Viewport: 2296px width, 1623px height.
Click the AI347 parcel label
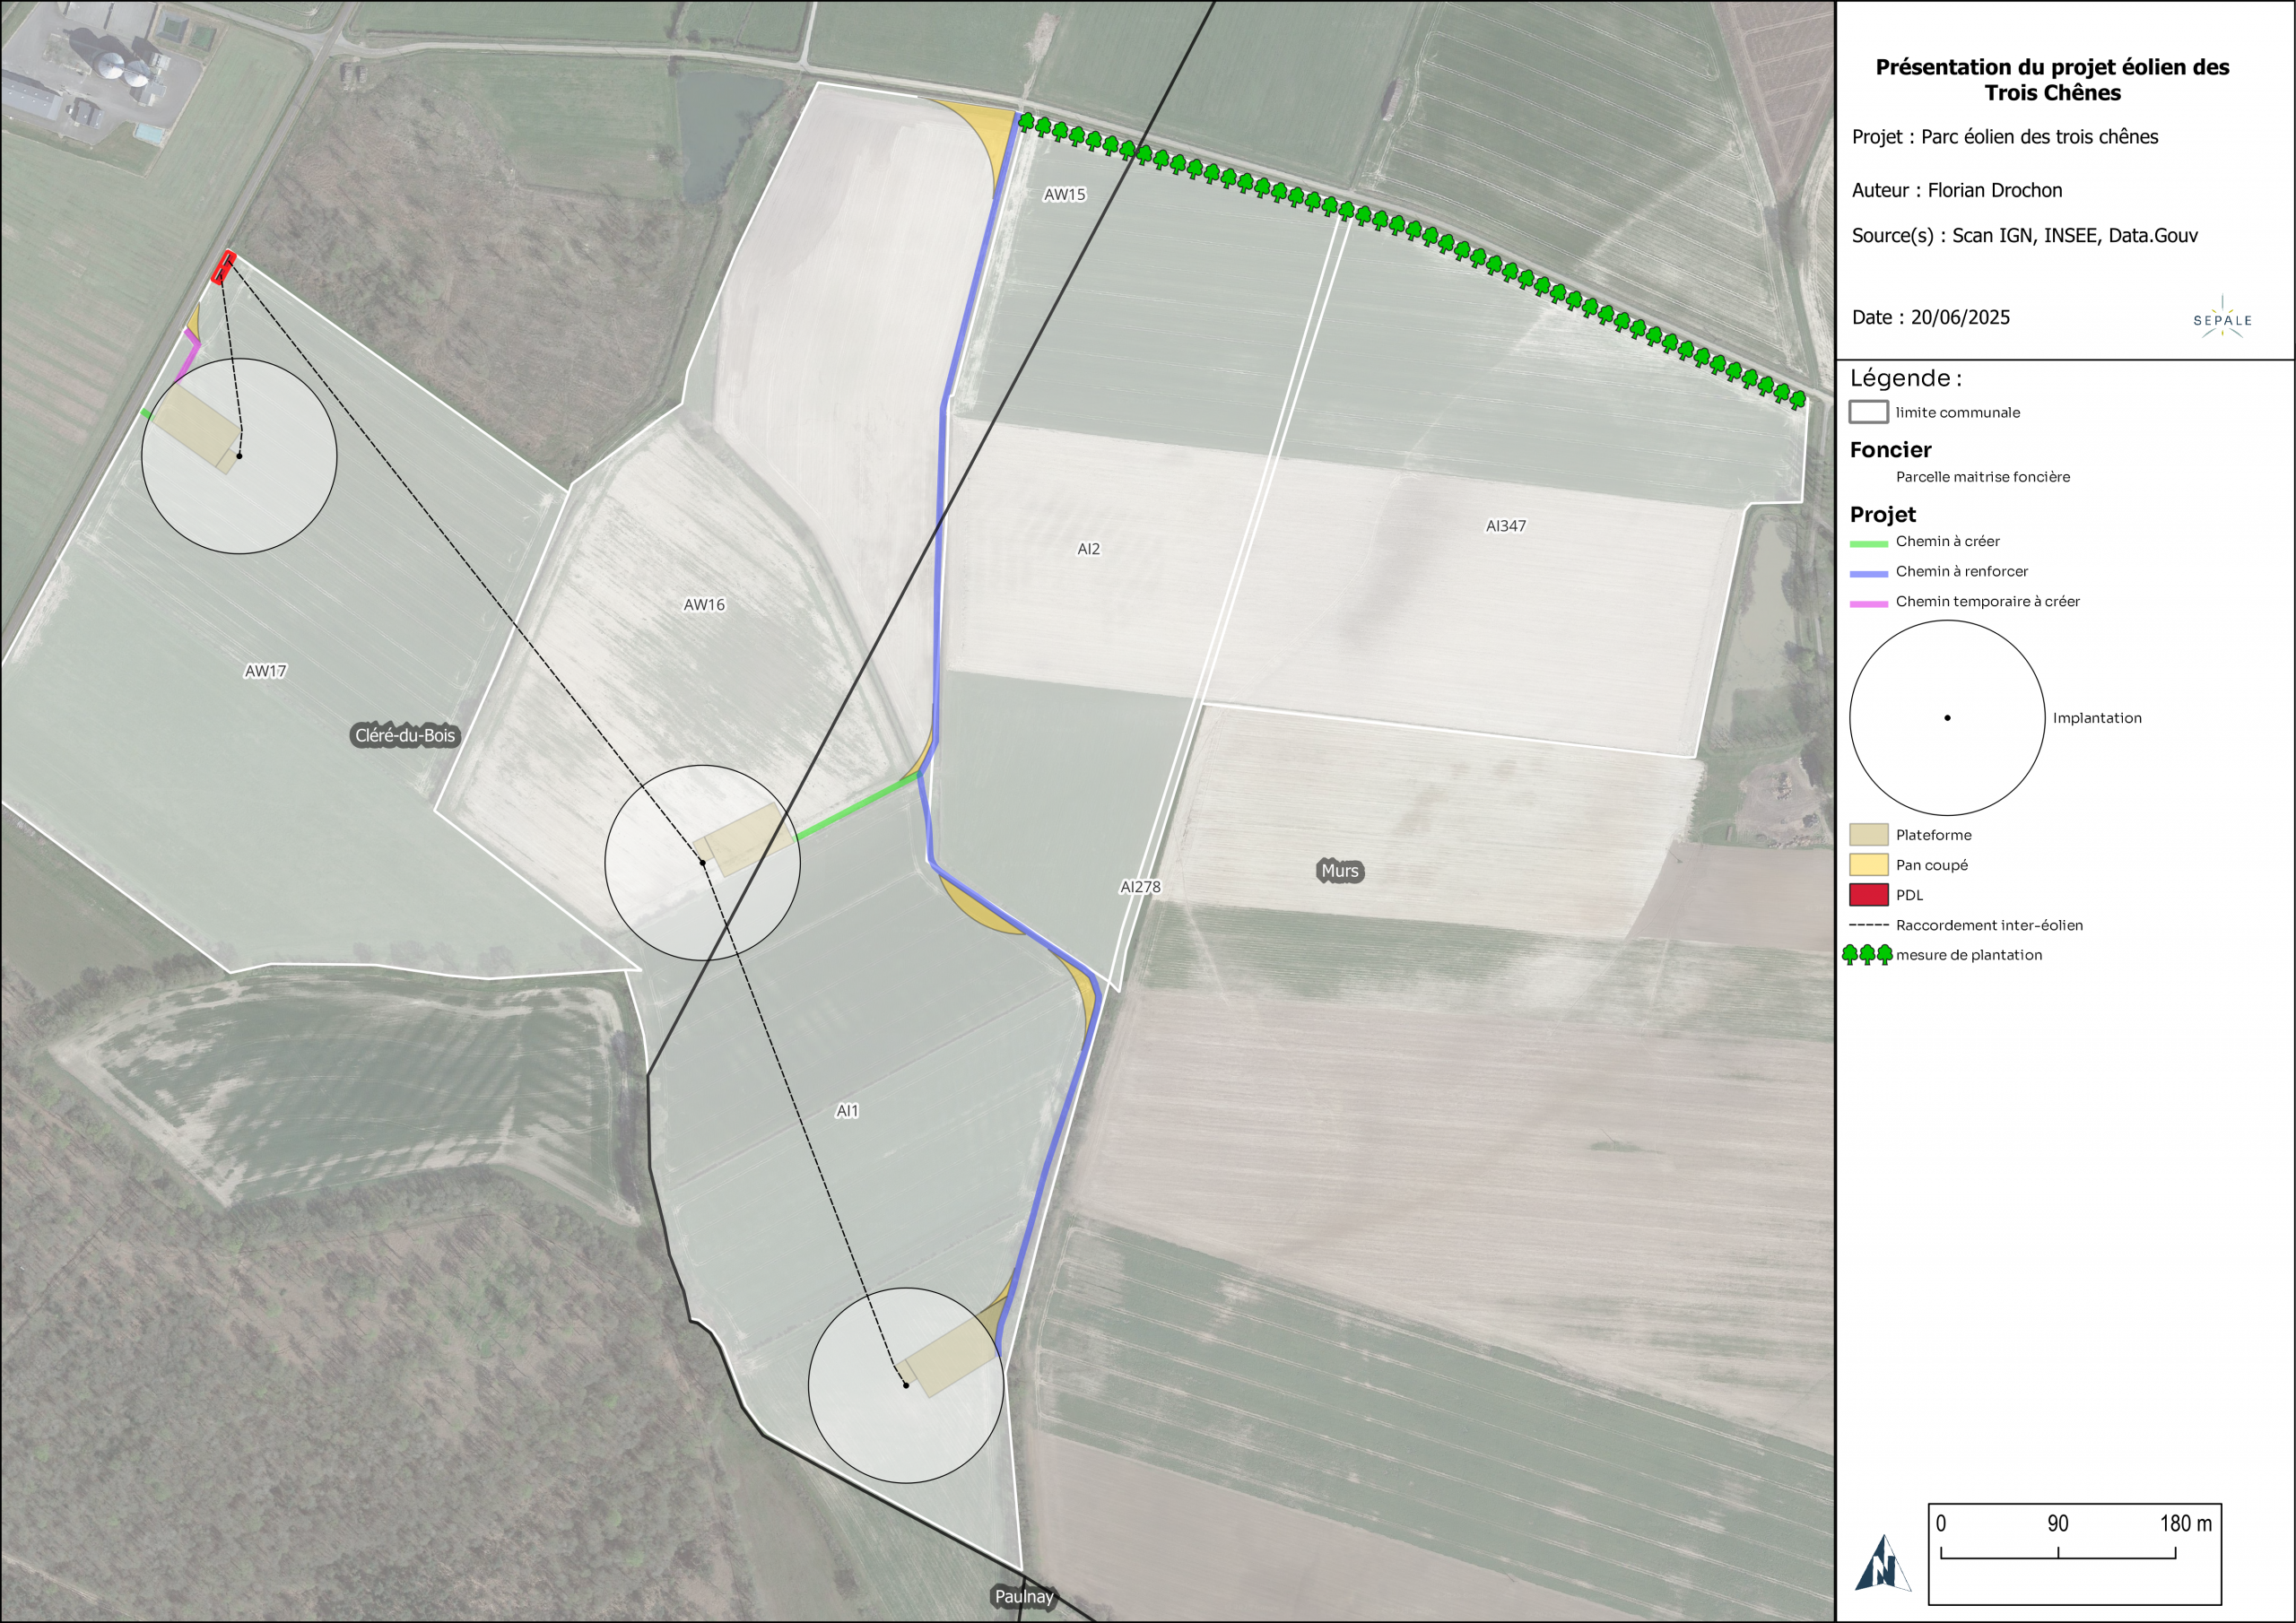(1505, 526)
